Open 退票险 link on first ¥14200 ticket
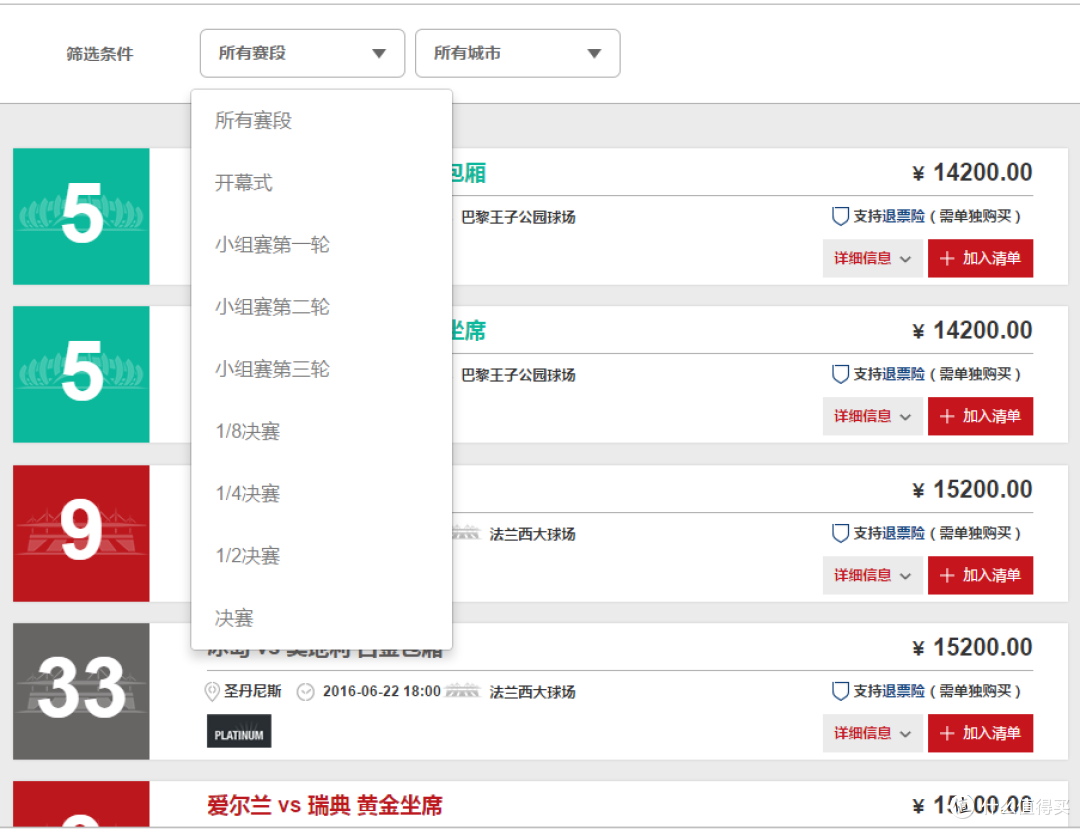This screenshot has height=829, width=1080. (906, 216)
